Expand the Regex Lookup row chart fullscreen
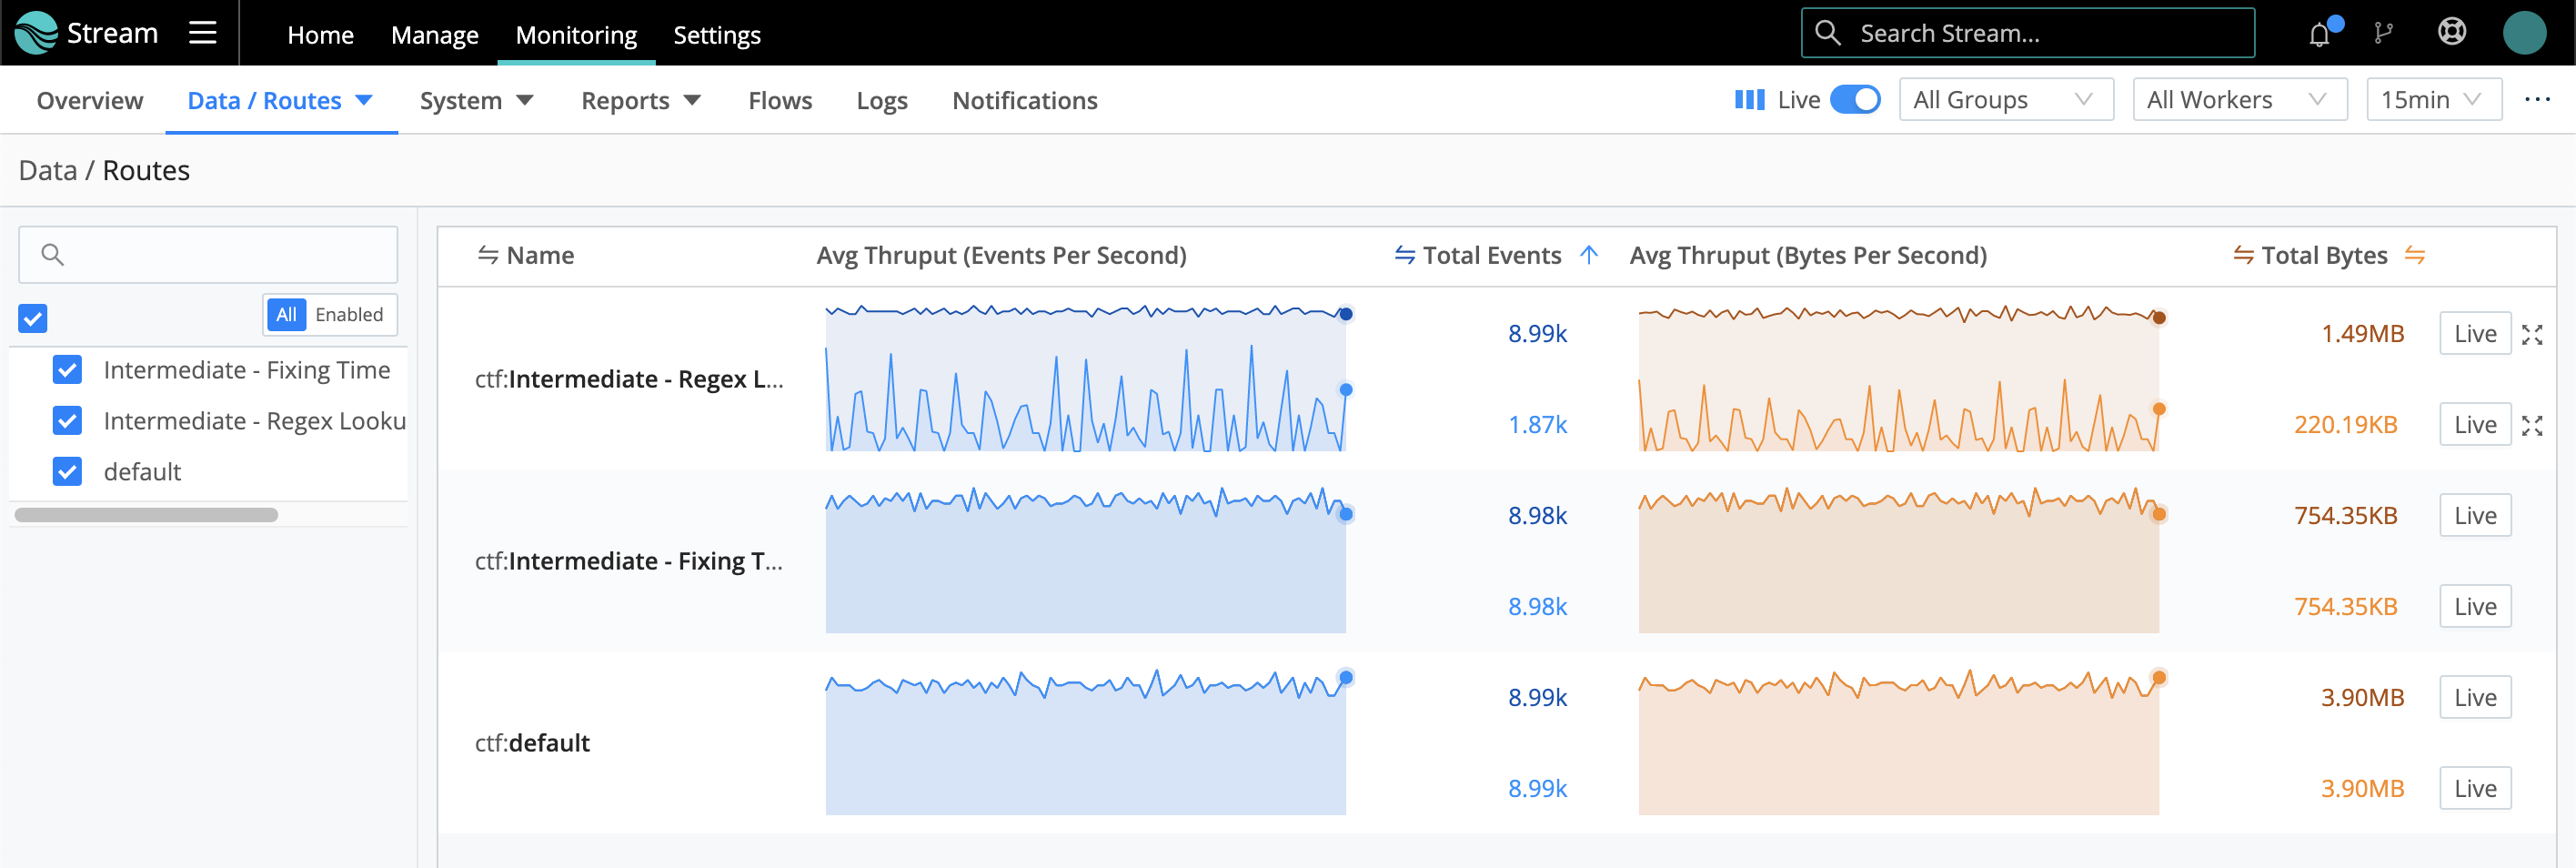Image resolution: width=2576 pixels, height=868 pixels. click(2532, 335)
